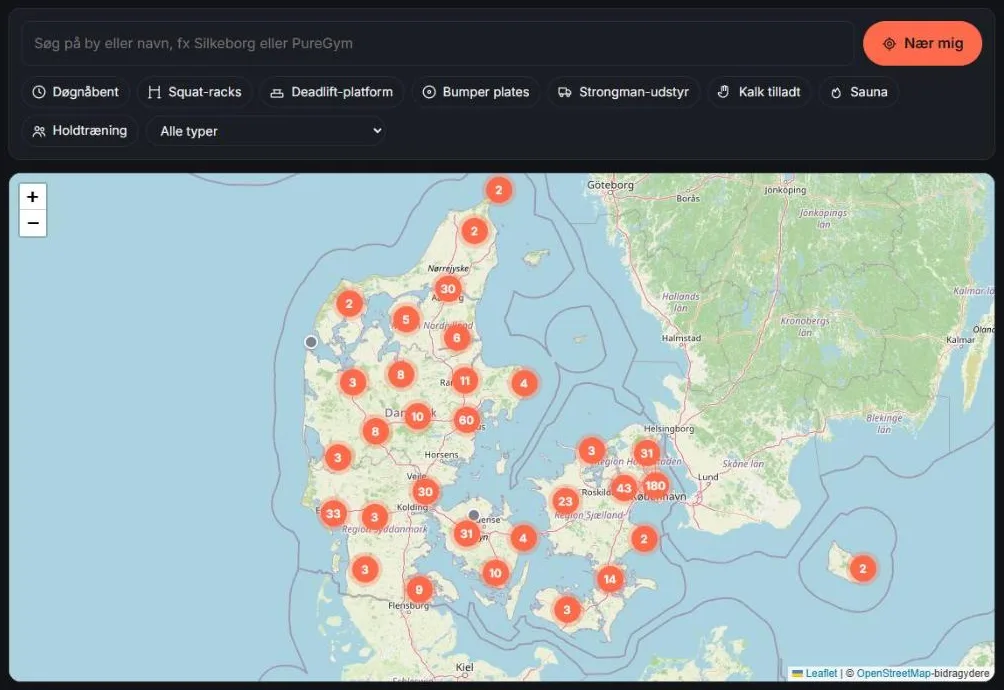1004x690 pixels.
Task: Open the Alle typer dropdown
Action: [x=266, y=131]
